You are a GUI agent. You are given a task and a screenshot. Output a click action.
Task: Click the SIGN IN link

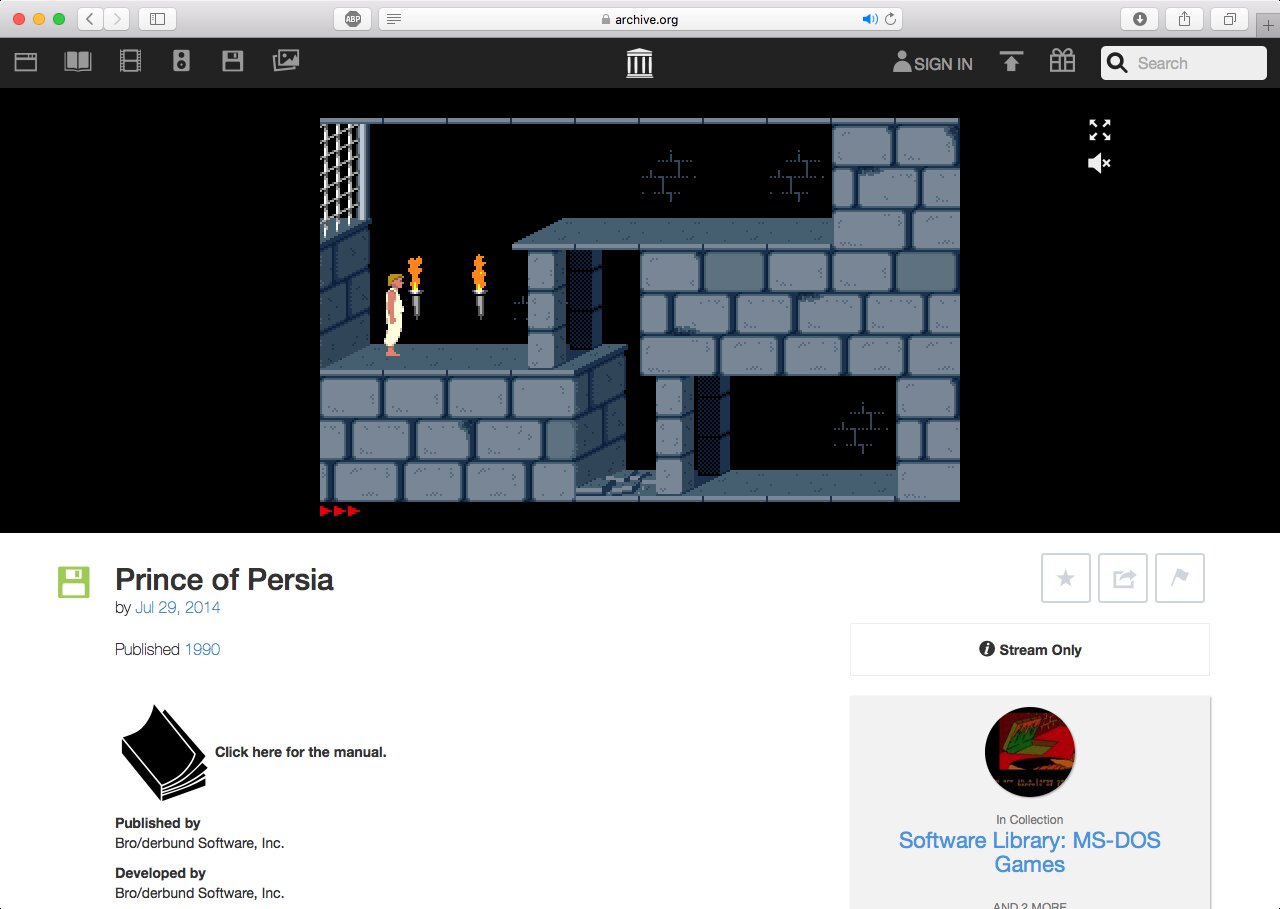point(932,63)
